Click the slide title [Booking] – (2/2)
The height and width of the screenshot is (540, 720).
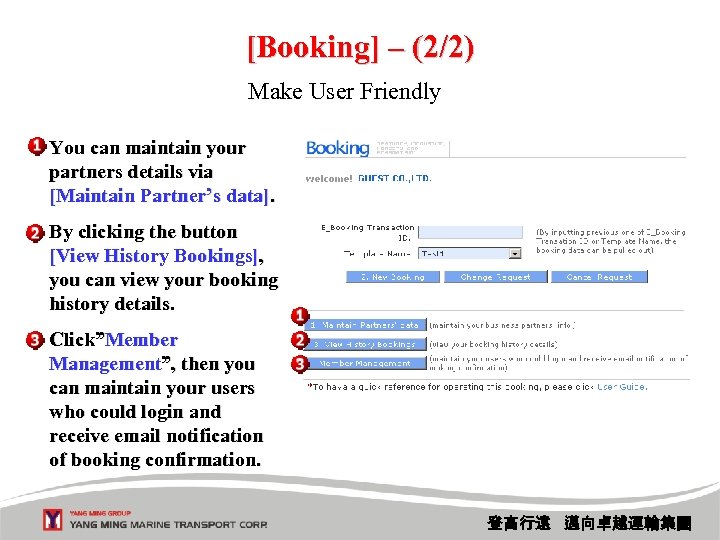360,47
